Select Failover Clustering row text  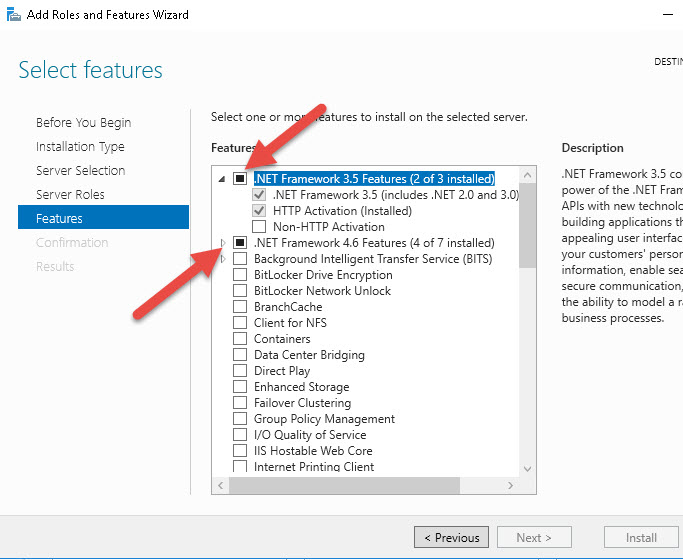coord(302,403)
